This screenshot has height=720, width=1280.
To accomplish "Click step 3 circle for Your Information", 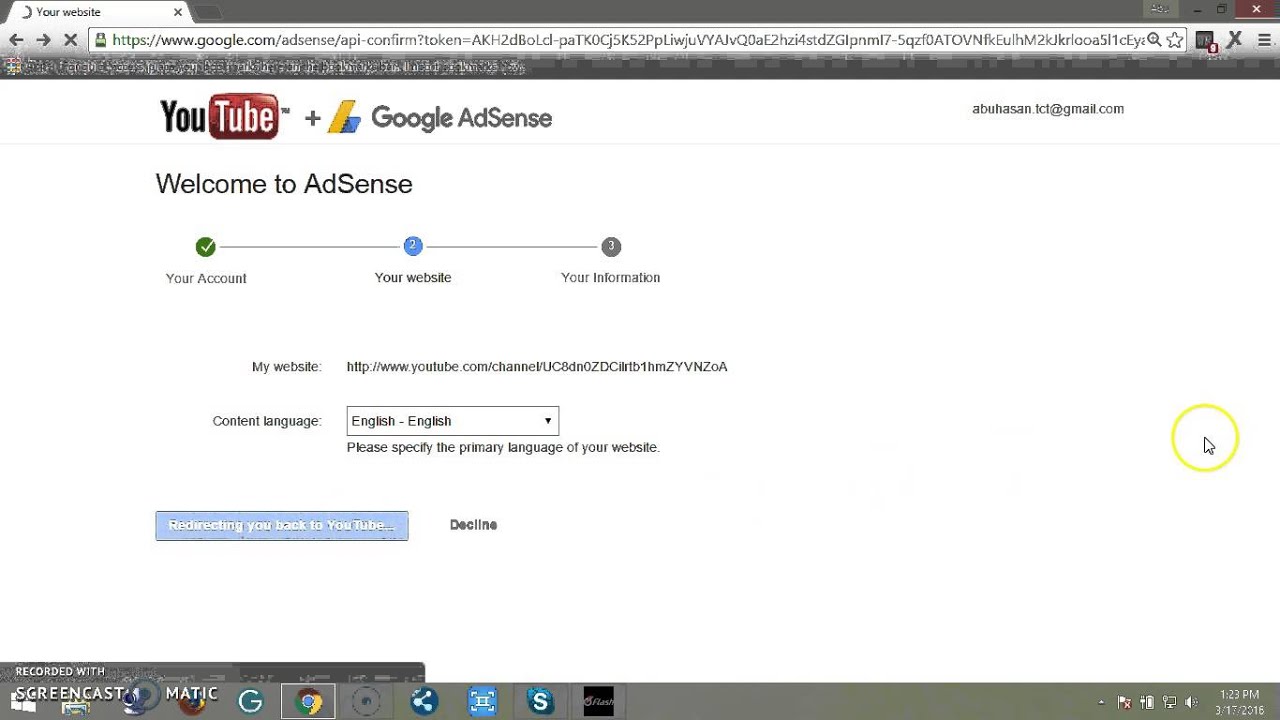I will 611,246.
